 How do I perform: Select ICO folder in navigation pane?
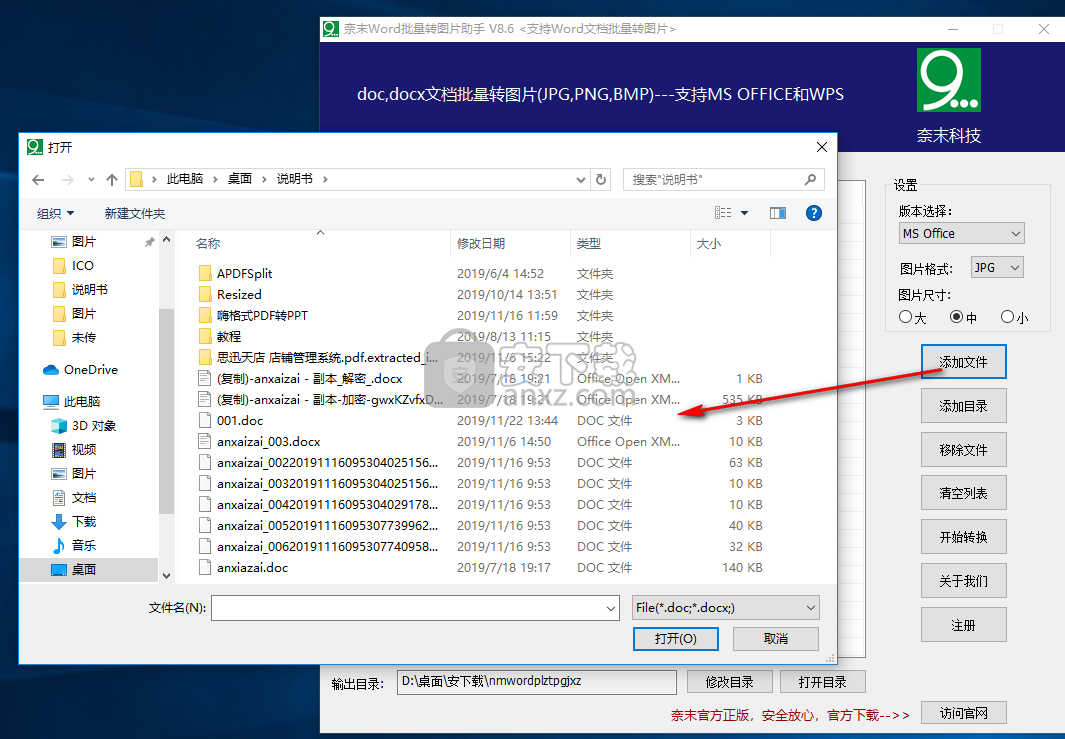(82, 266)
